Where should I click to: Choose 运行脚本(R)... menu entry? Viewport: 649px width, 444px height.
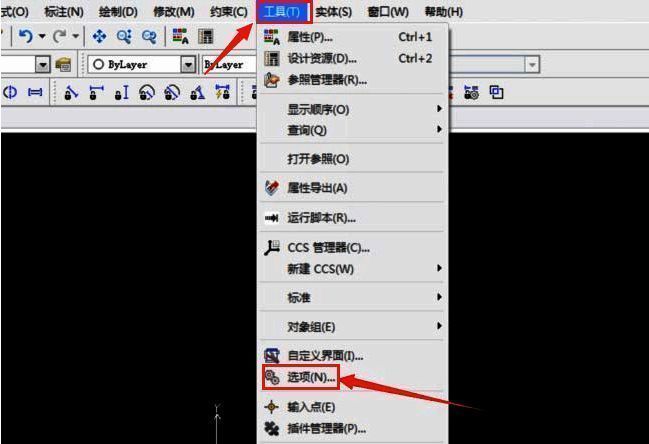(353, 218)
